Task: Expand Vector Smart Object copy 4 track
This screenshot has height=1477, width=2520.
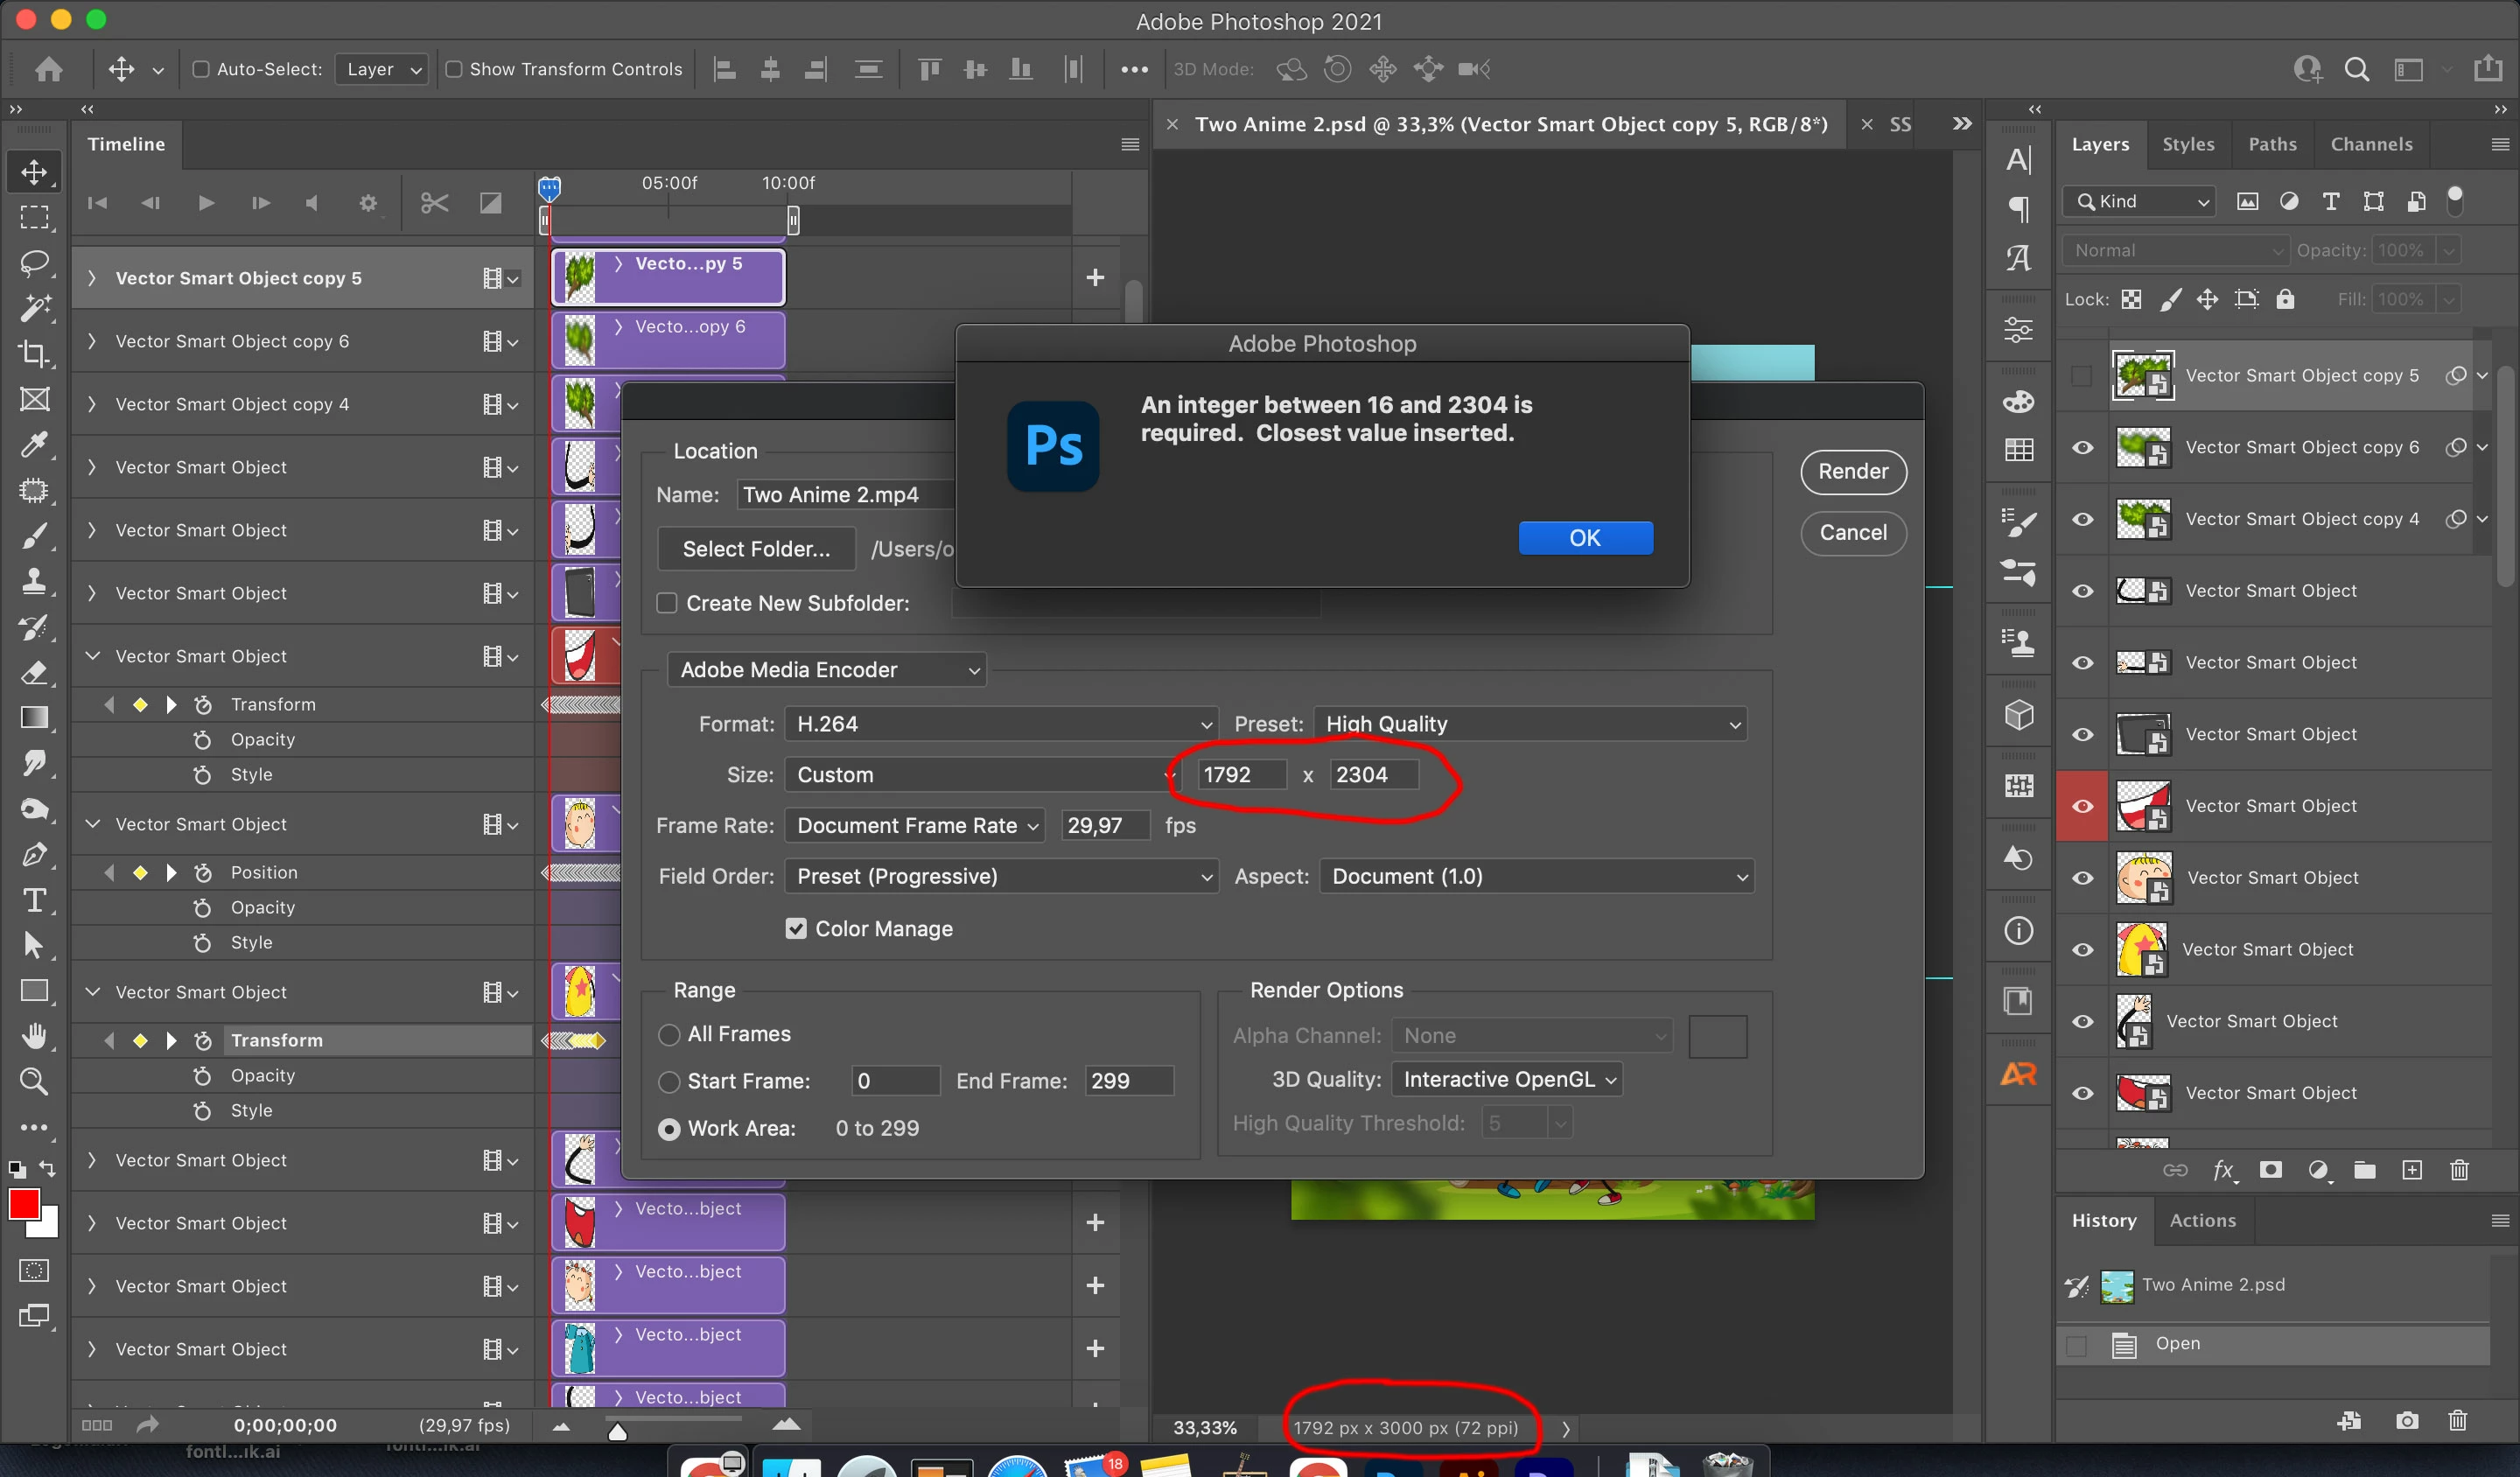Action: 92,404
